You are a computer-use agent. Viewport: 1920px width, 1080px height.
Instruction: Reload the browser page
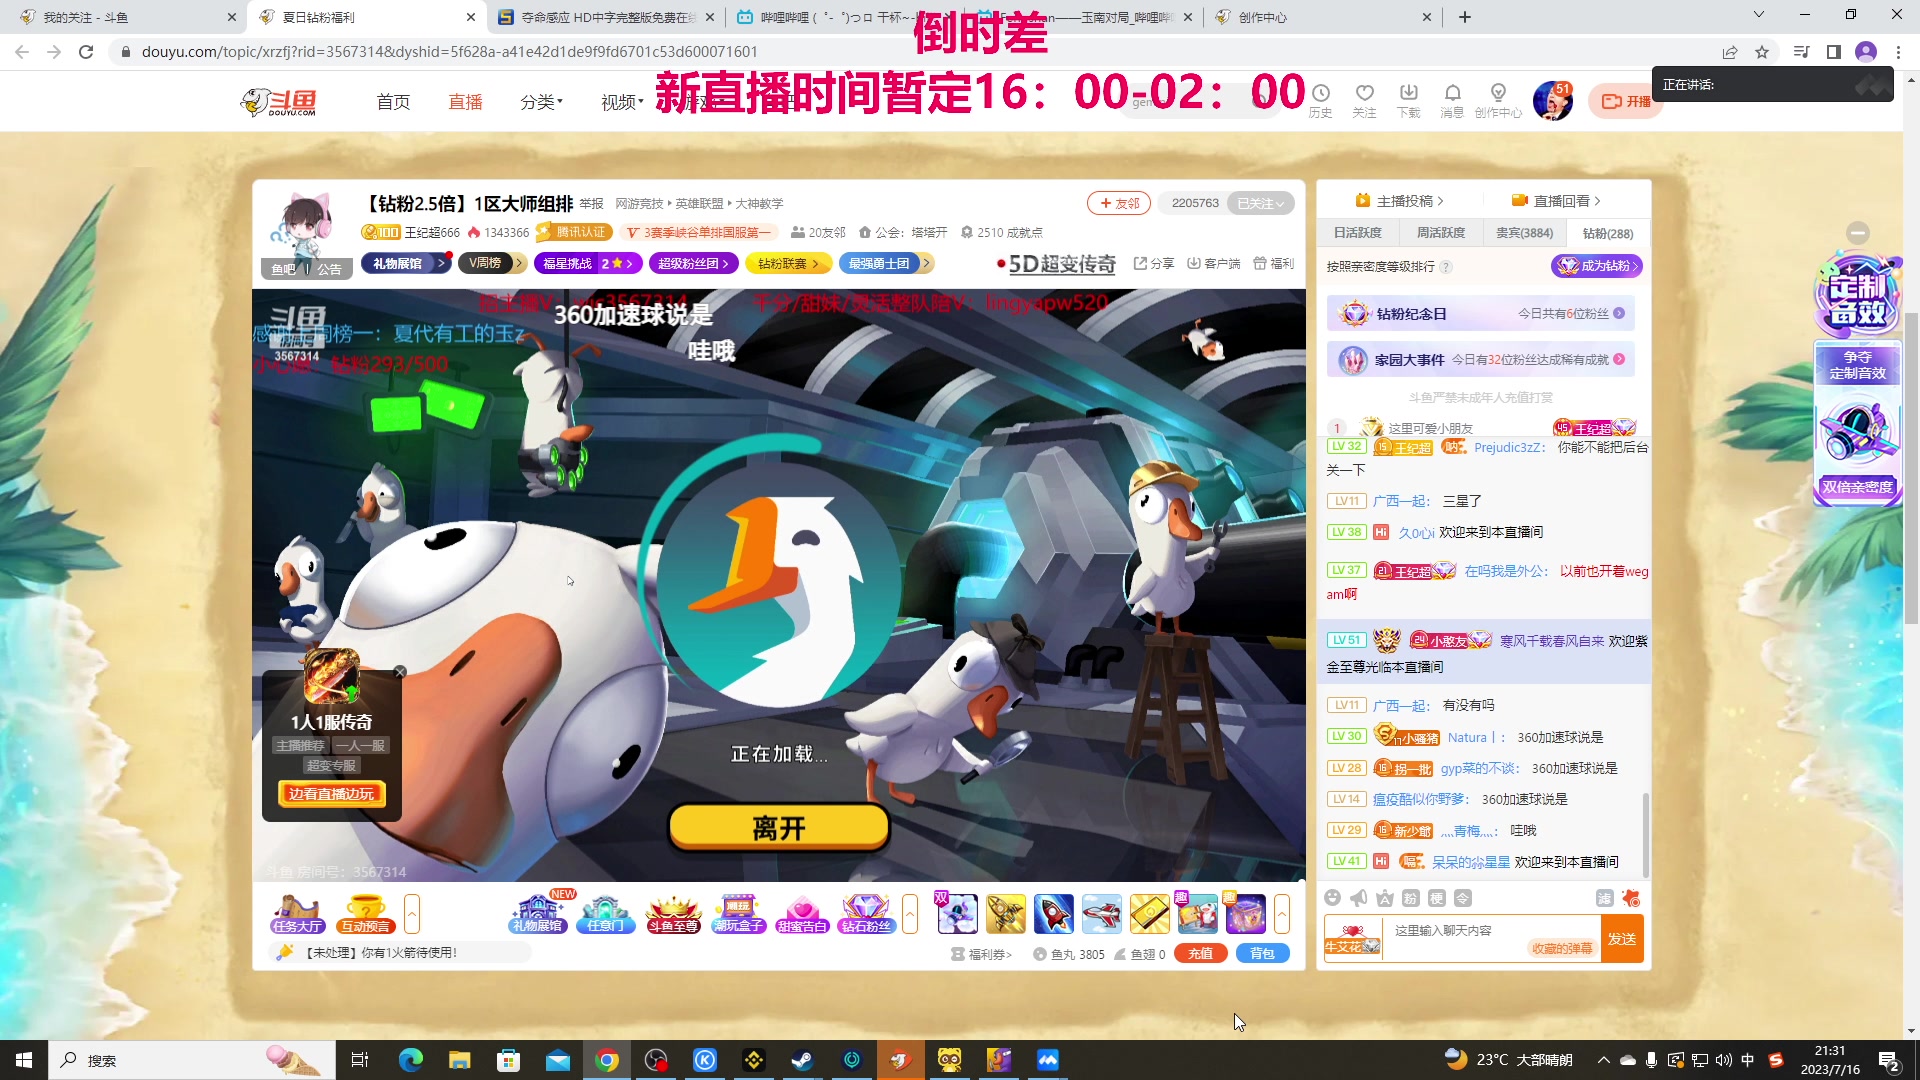86,52
